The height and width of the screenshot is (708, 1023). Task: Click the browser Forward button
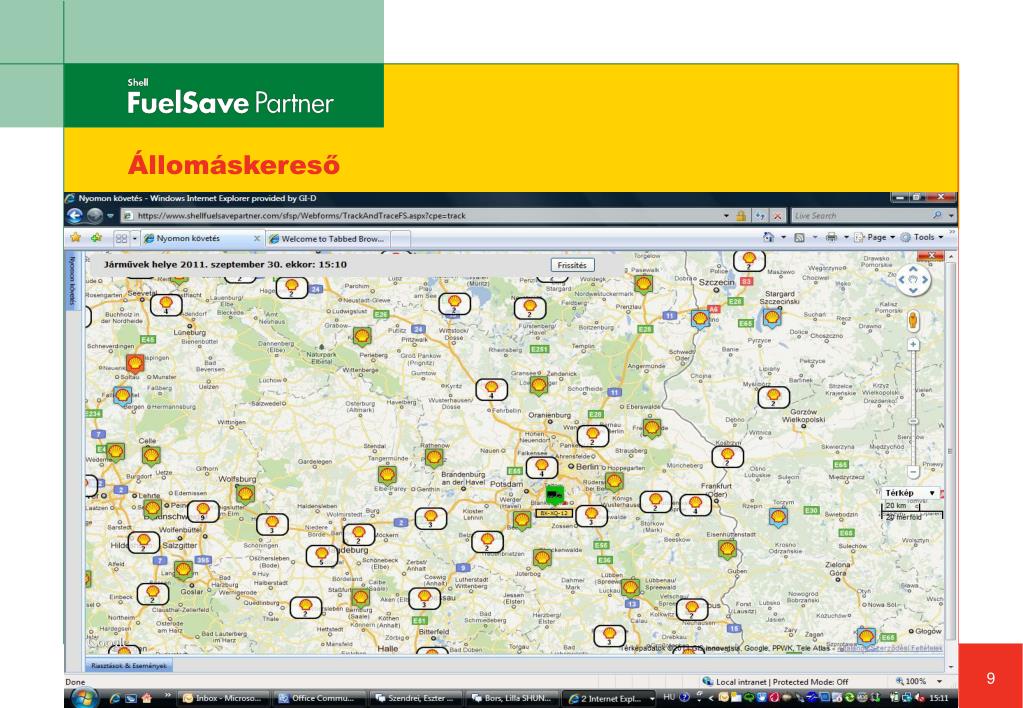95,215
